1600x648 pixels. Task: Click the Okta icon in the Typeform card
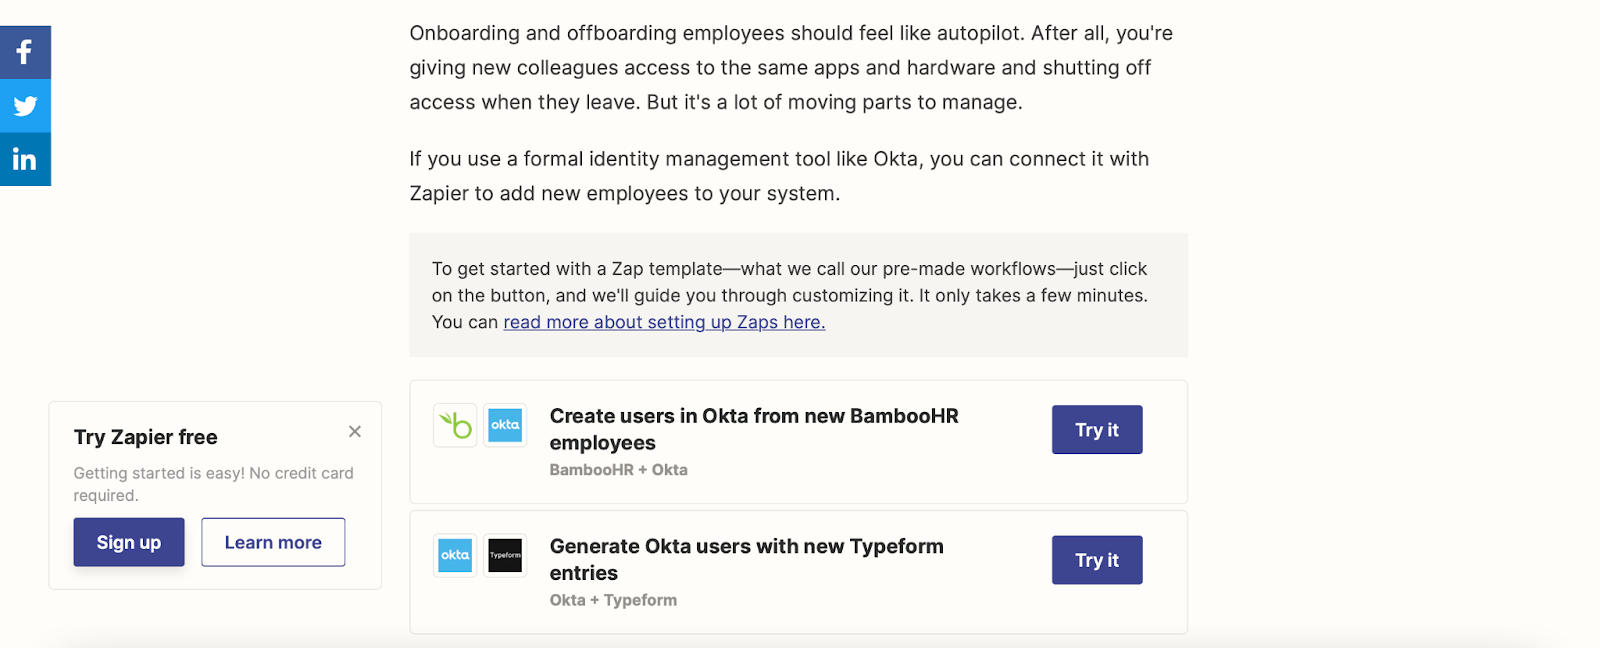pos(455,555)
